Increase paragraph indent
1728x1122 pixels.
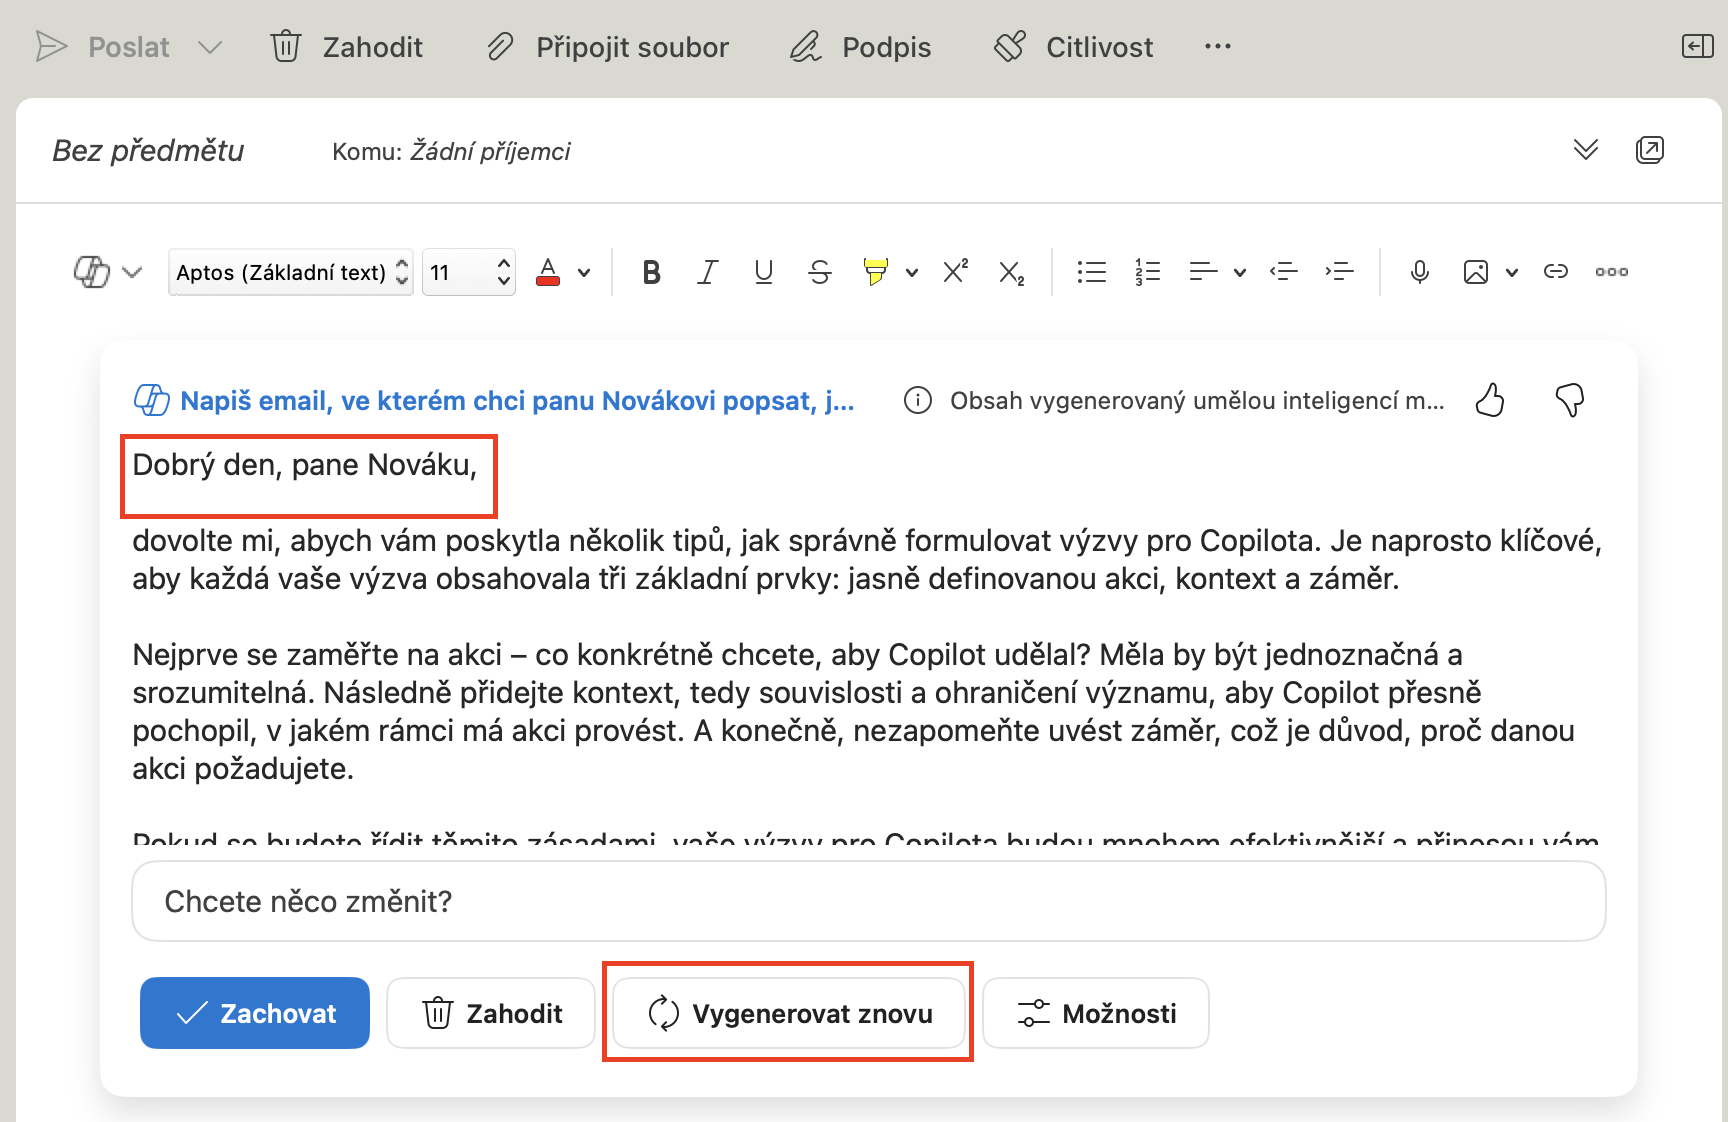(x=1340, y=272)
